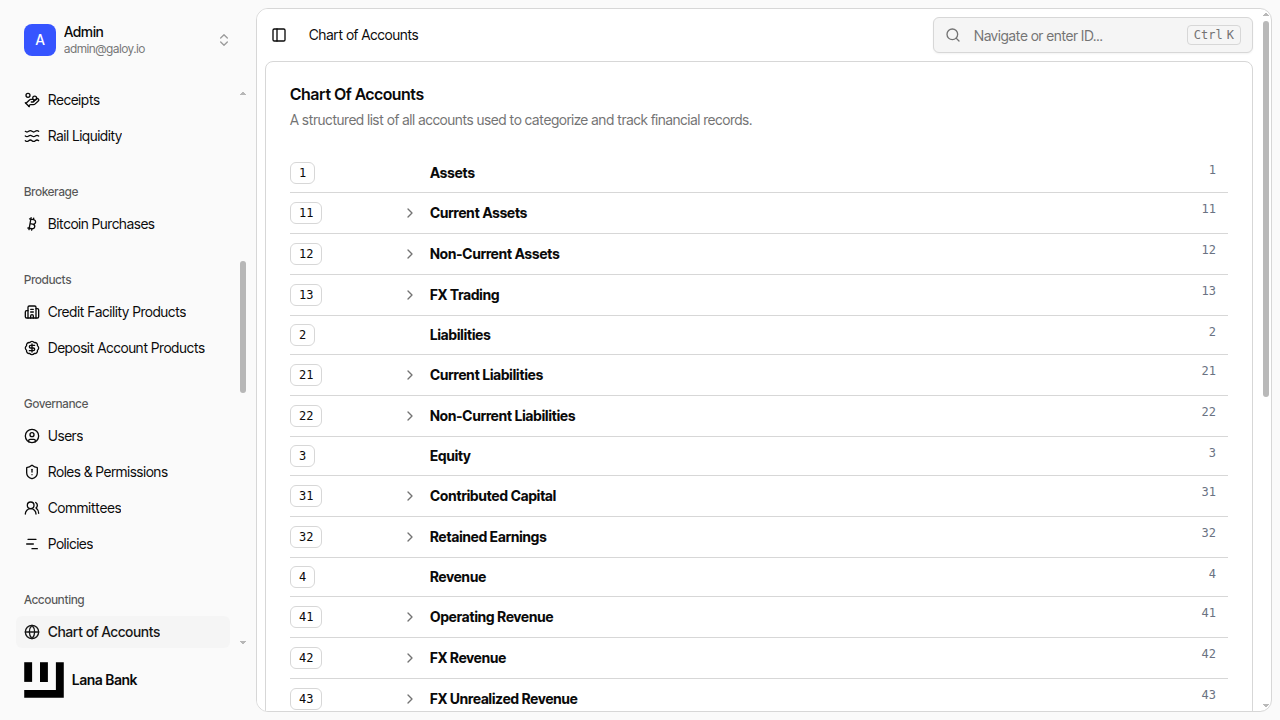Expand the Operating Revenue row

coord(410,617)
